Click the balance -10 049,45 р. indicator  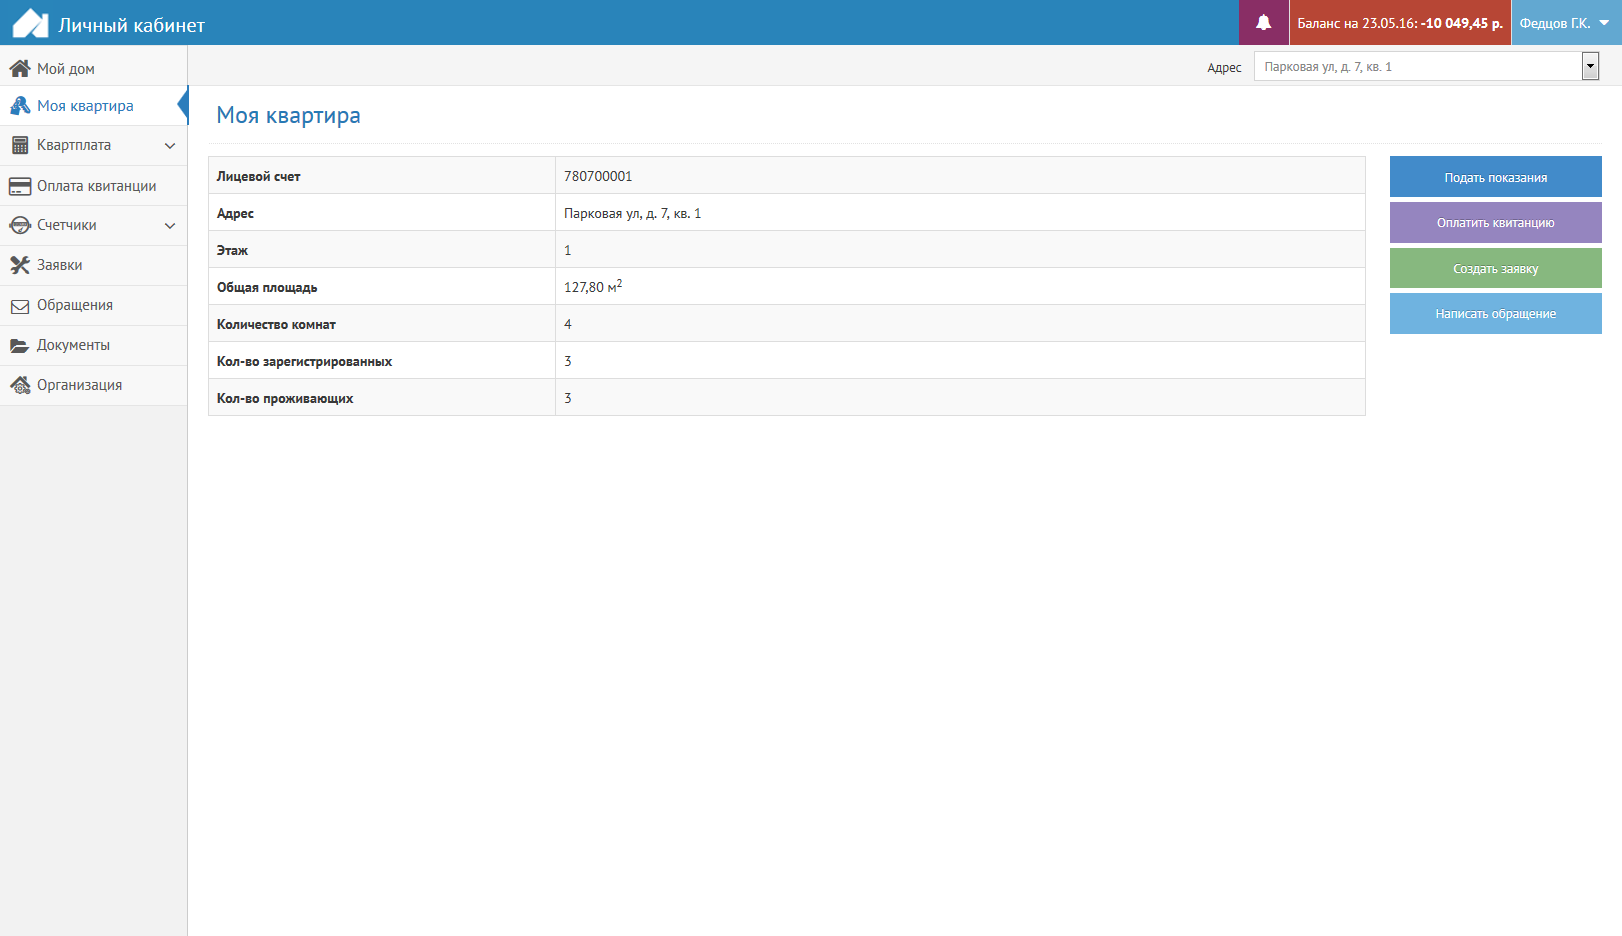(x=1400, y=22)
